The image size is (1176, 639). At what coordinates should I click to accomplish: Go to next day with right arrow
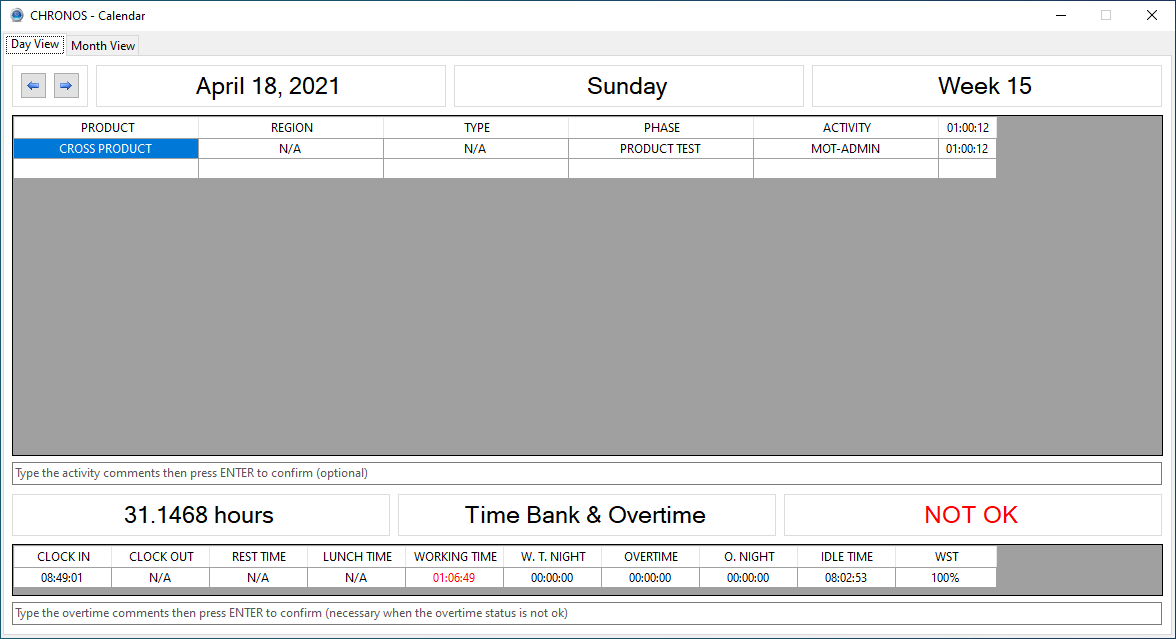coord(66,86)
